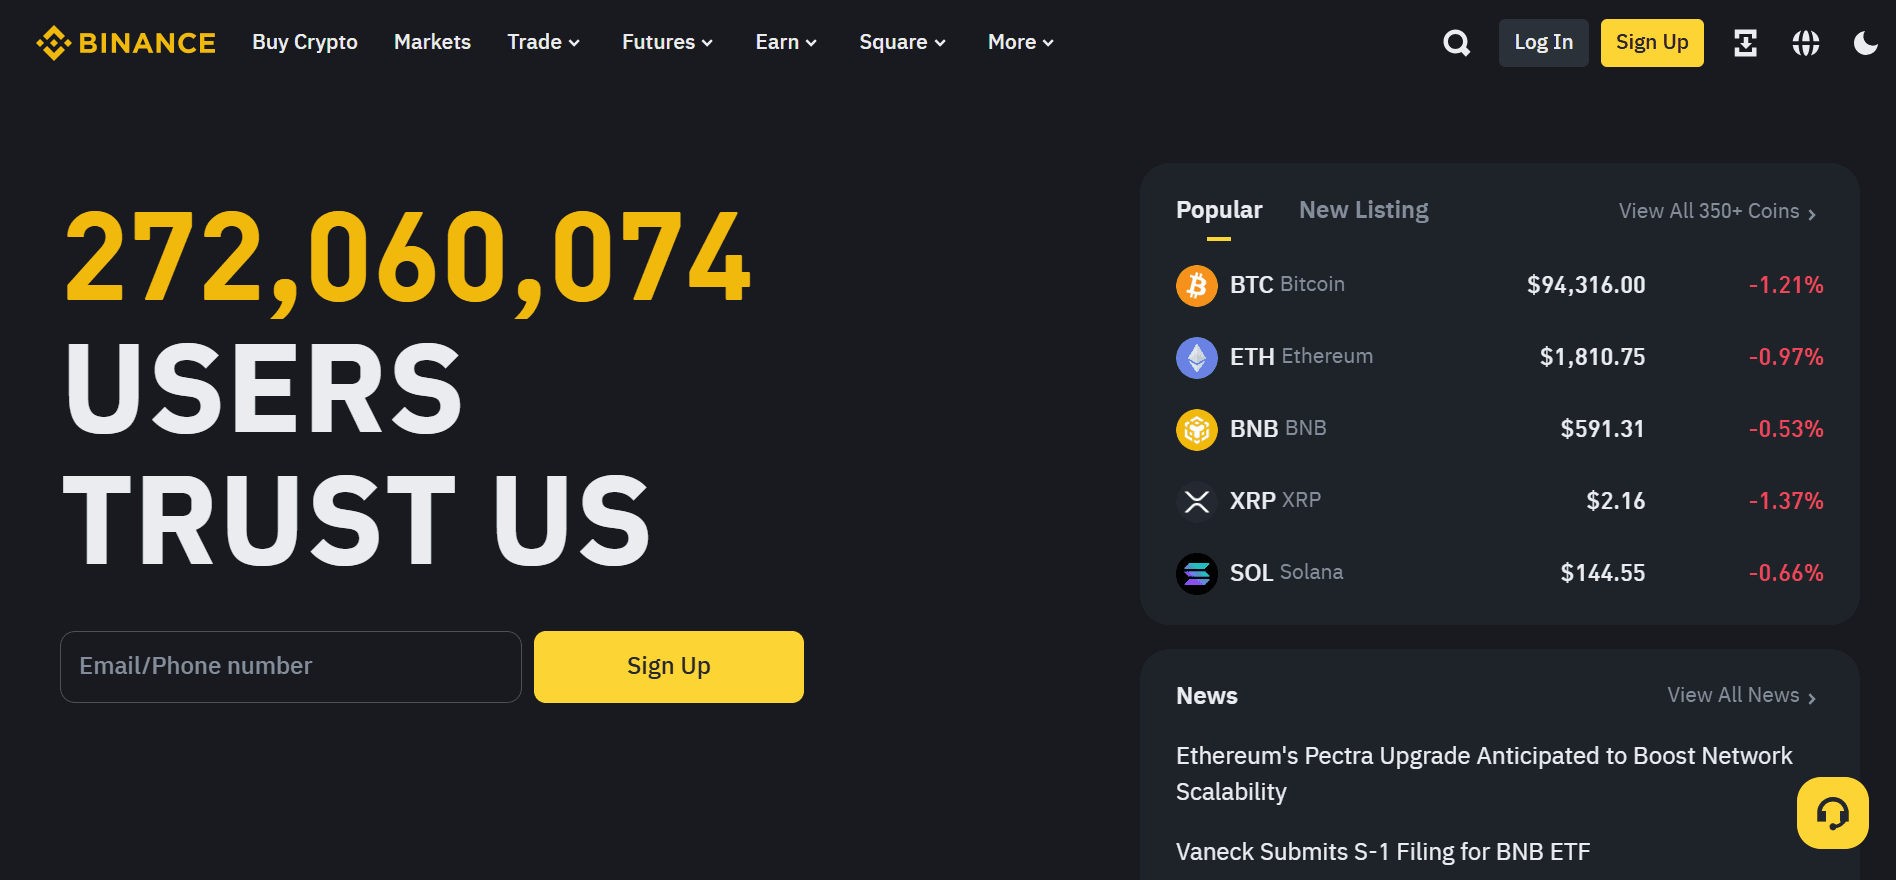Expand the Futures dropdown menu

point(667,42)
